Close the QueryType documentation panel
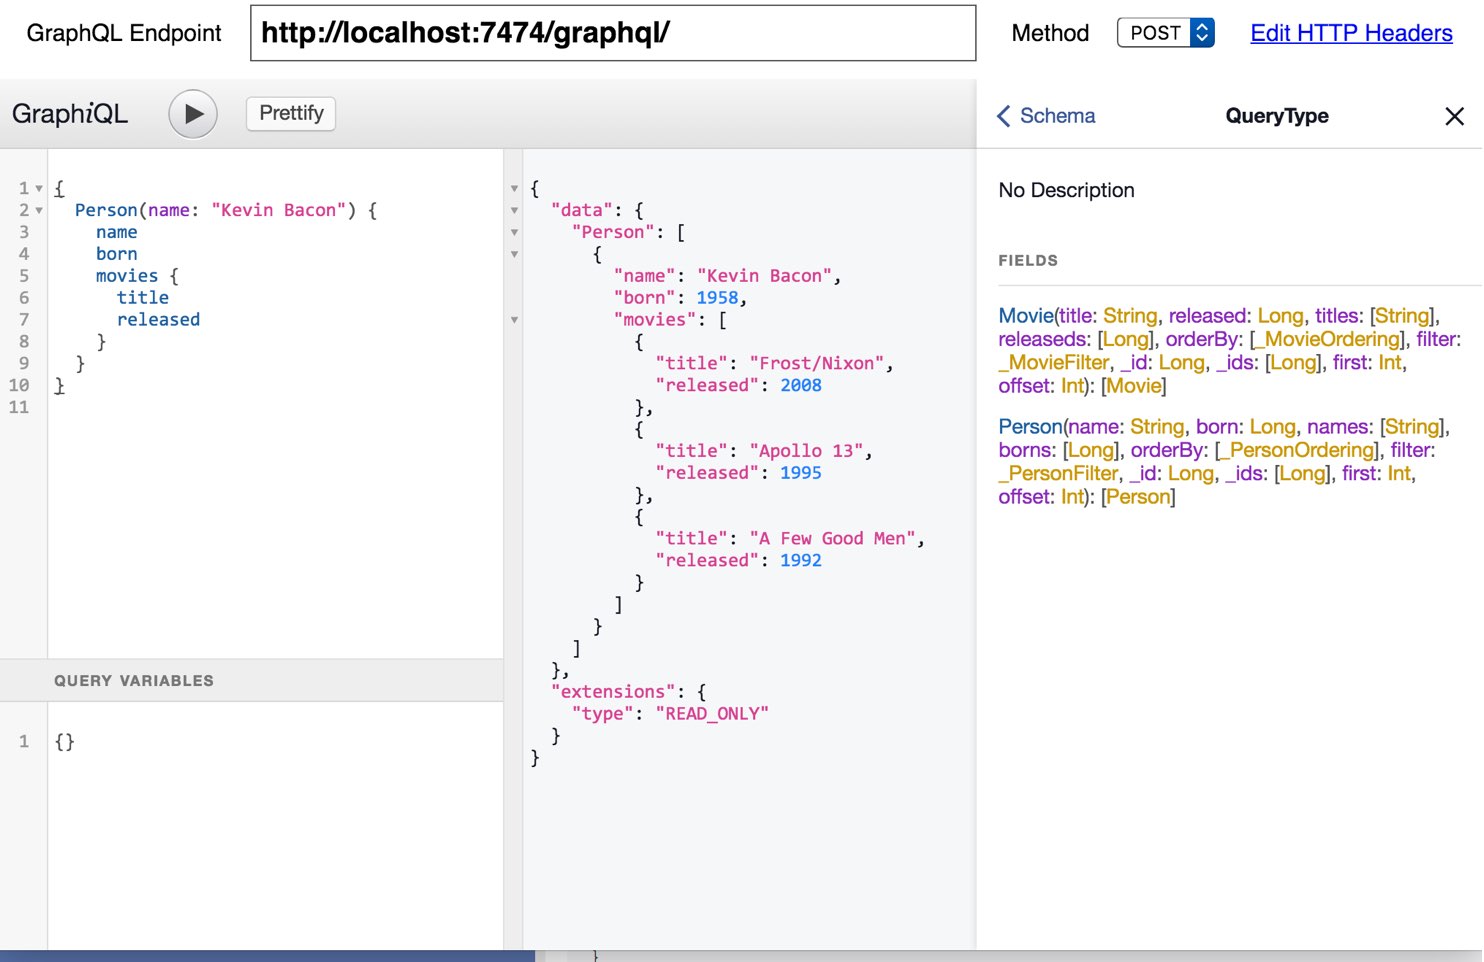The height and width of the screenshot is (962, 1484). (x=1455, y=116)
